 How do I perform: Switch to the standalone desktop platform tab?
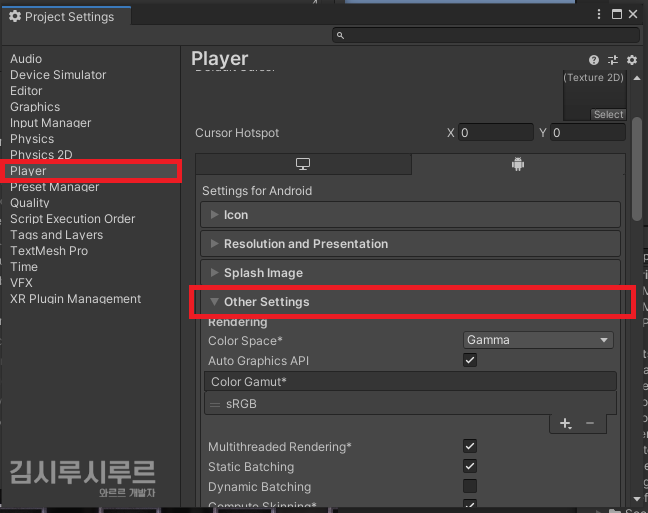point(303,164)
